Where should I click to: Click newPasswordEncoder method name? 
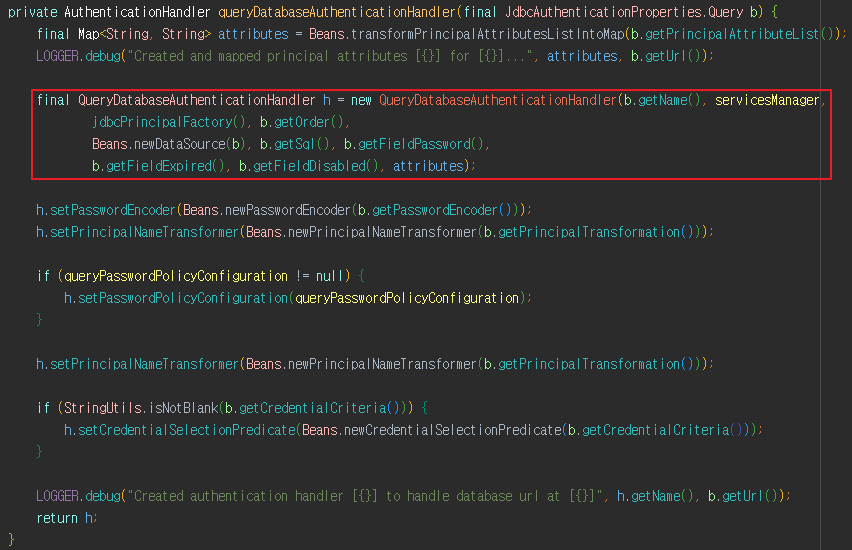287,210
